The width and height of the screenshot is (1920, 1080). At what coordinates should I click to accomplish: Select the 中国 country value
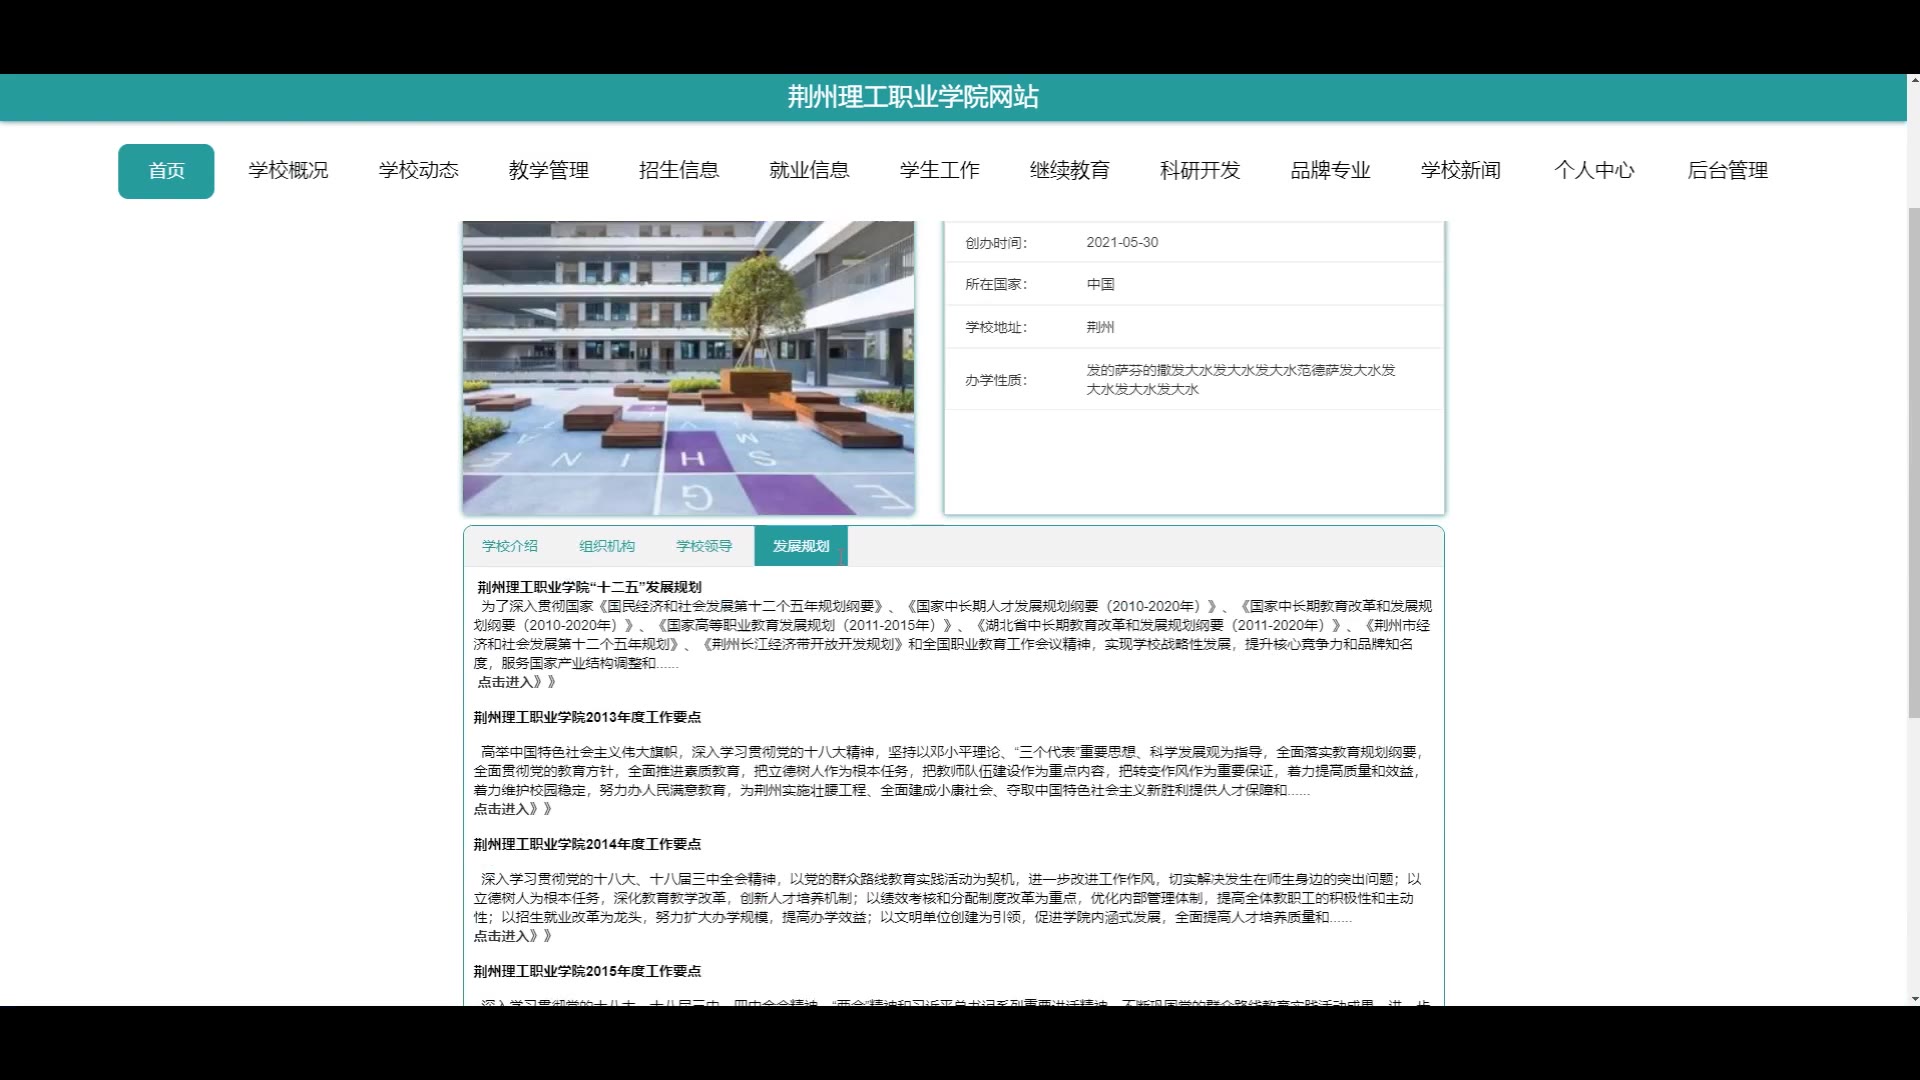click(1100, 284)
